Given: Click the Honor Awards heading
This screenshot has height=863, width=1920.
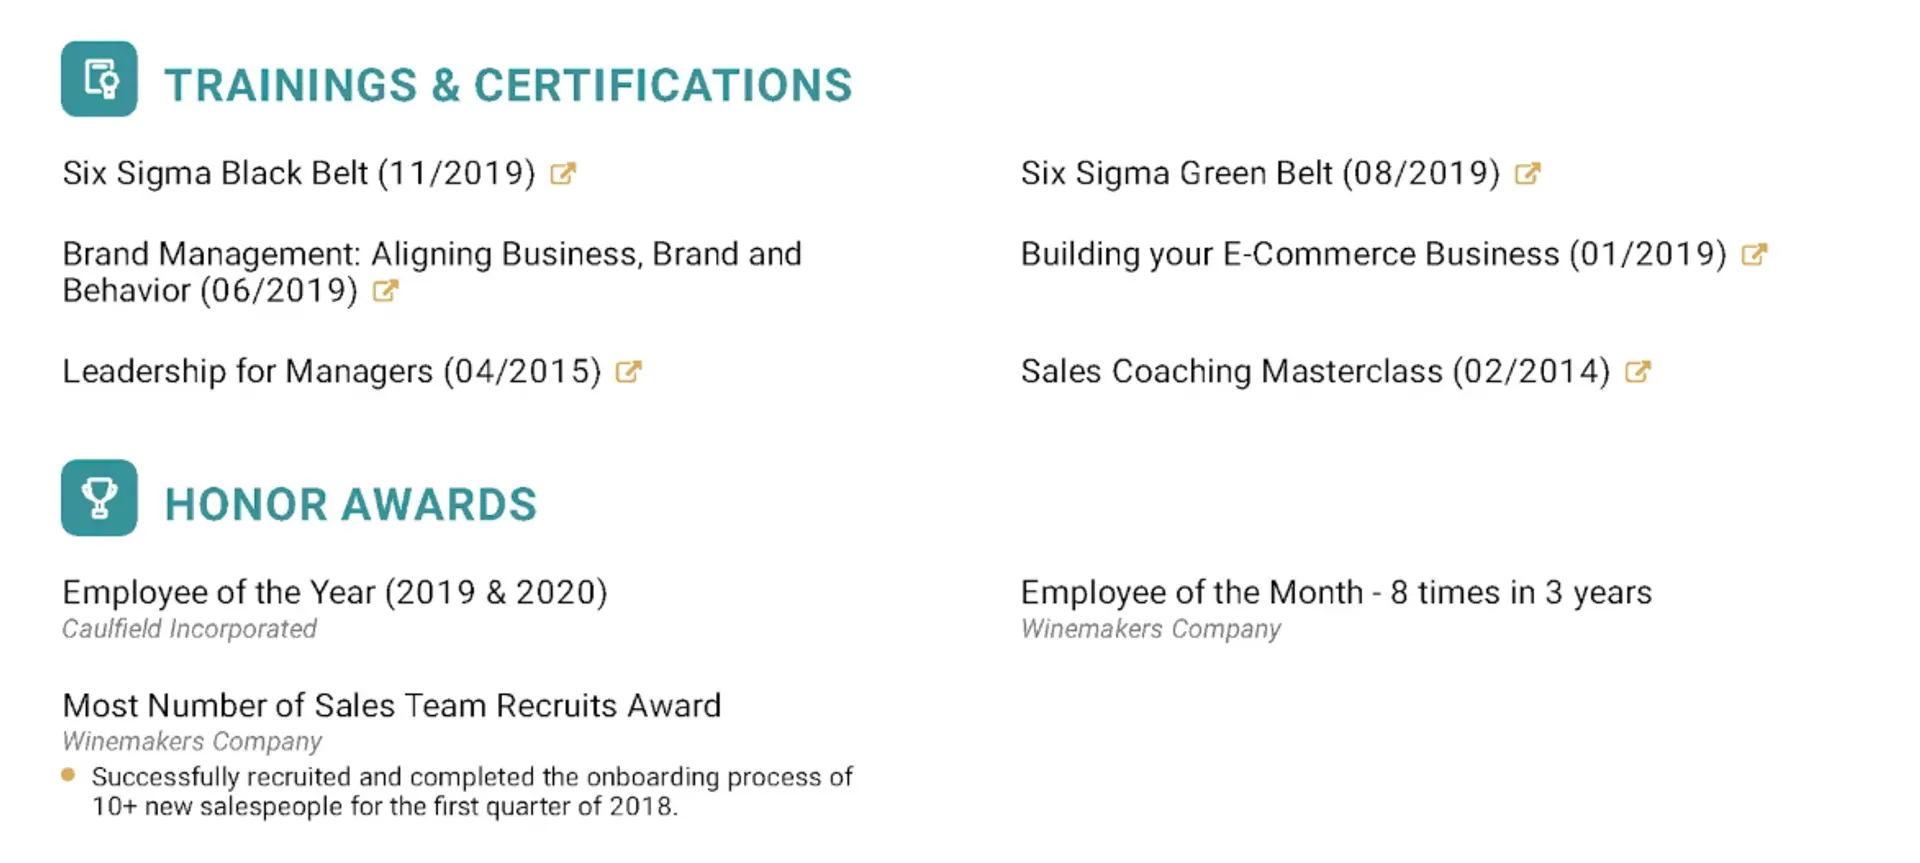Looking at the screenshot, I should (350, 505).
